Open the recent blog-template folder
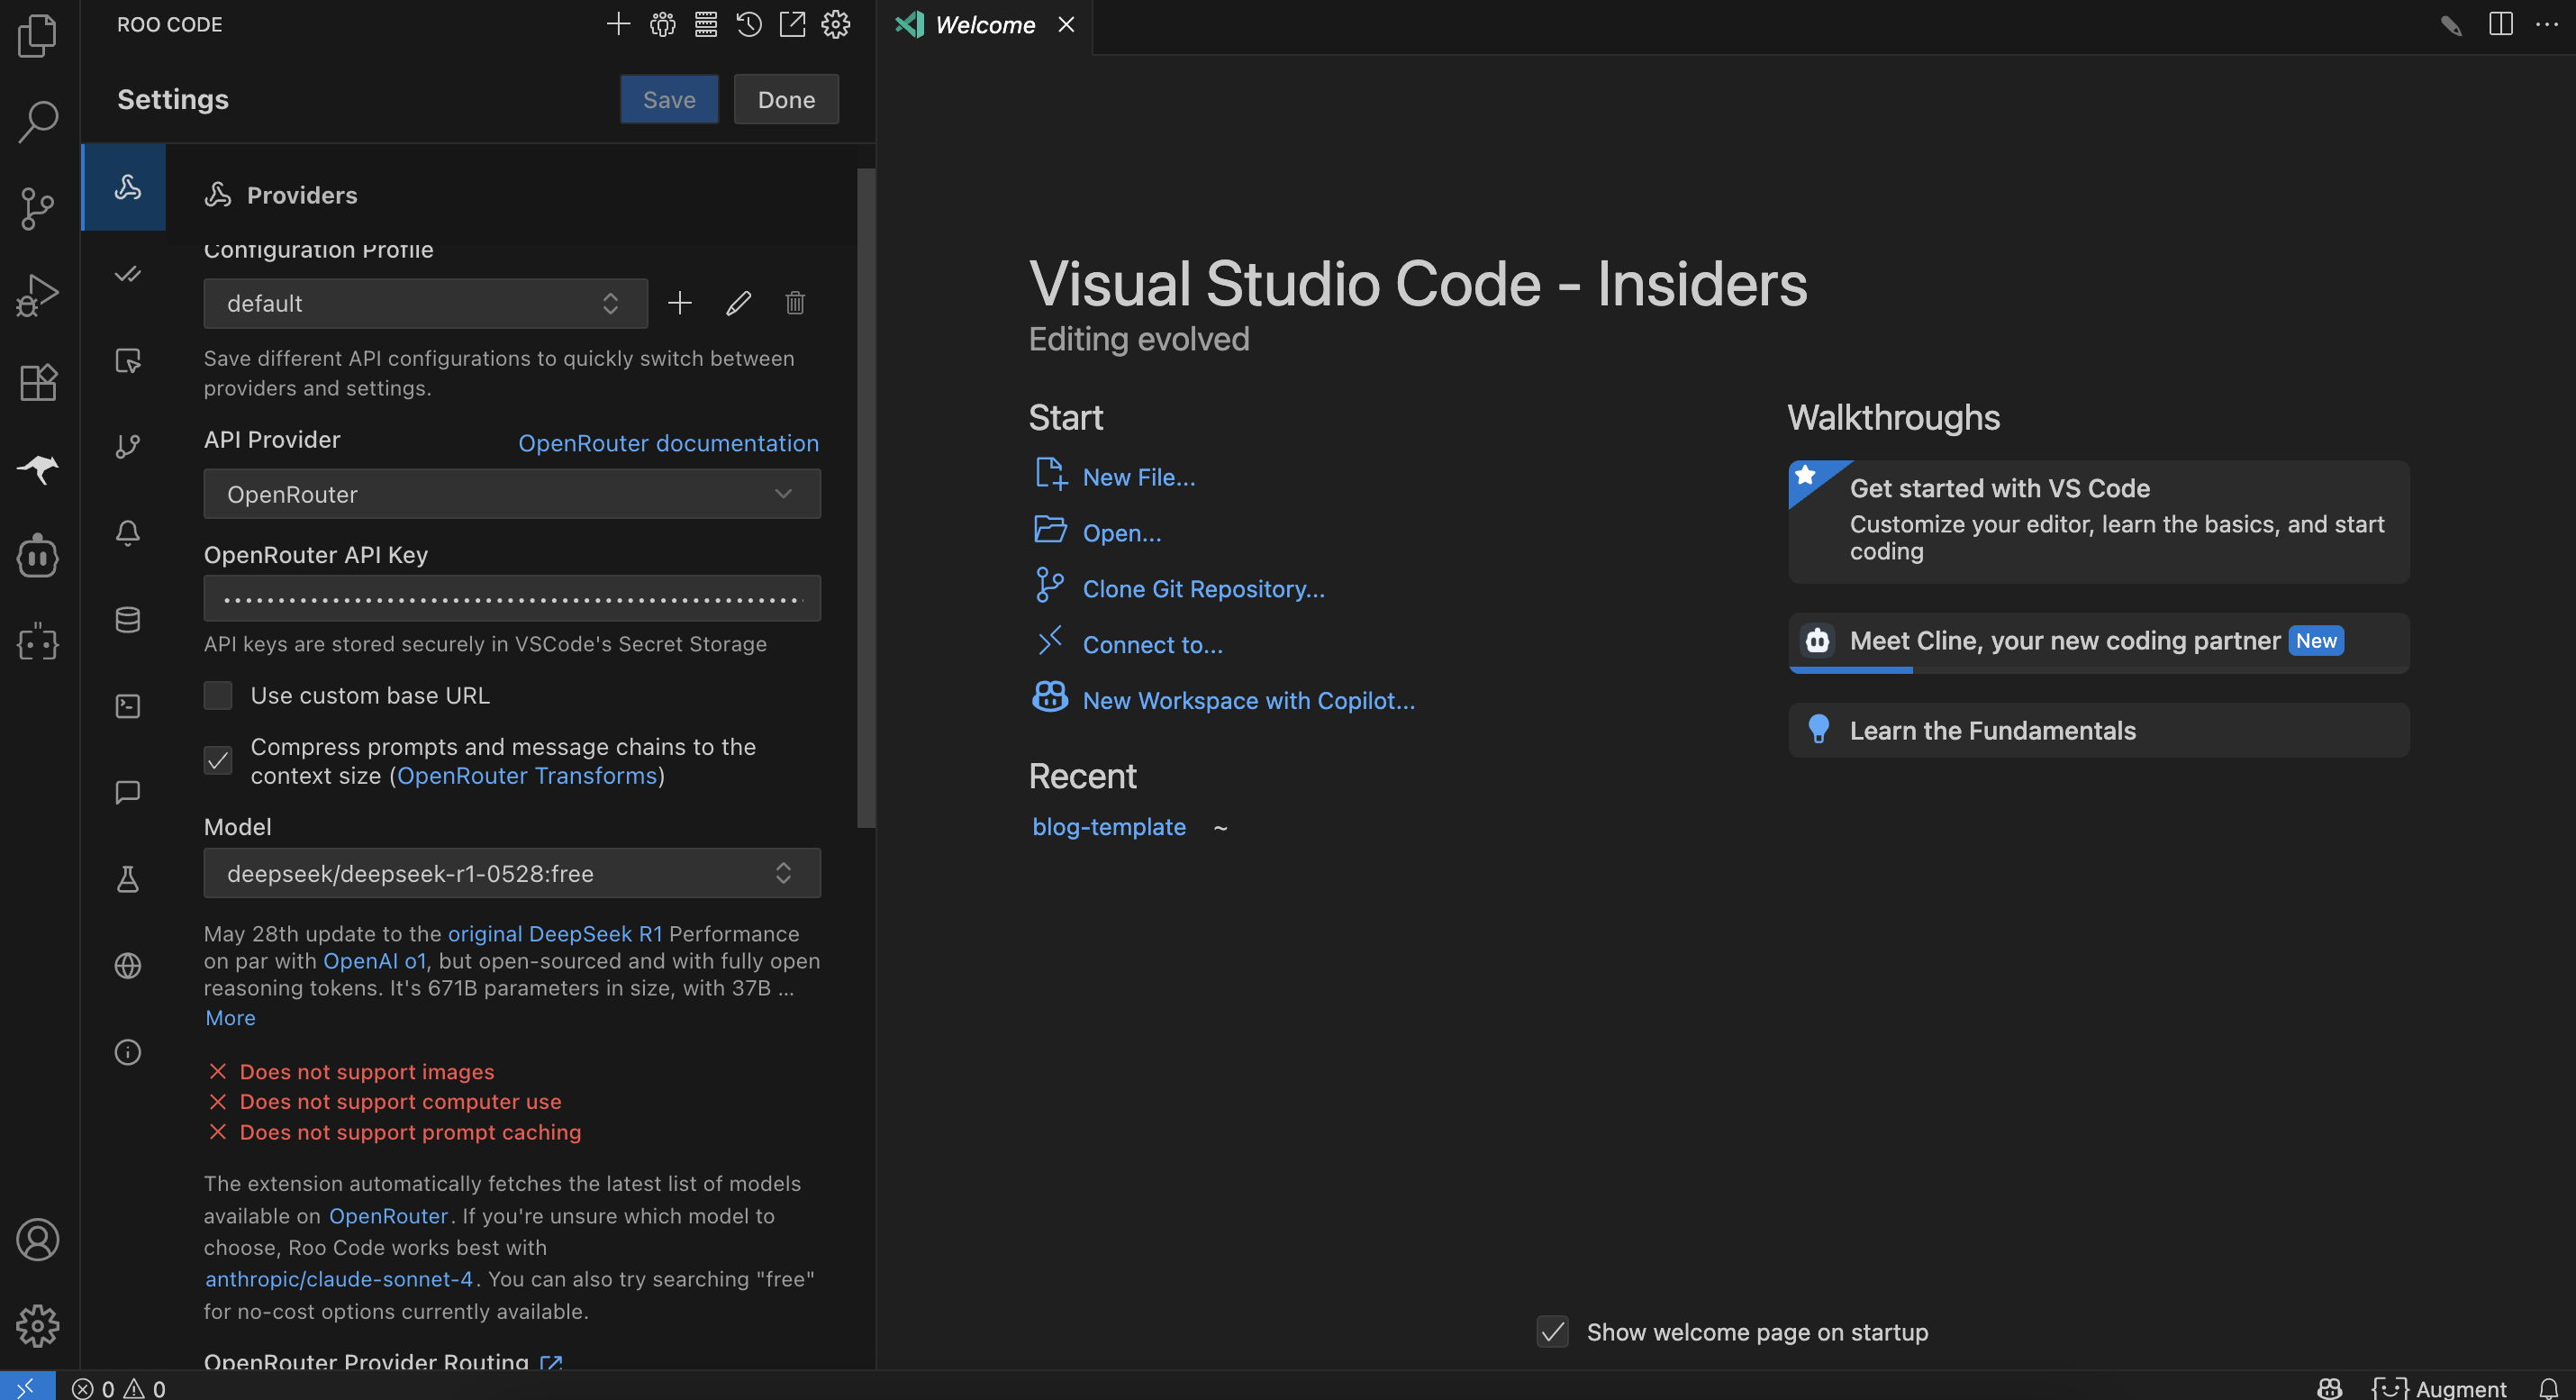The height and width of the screenshot is (1400, 2576). coord(1109,827)
